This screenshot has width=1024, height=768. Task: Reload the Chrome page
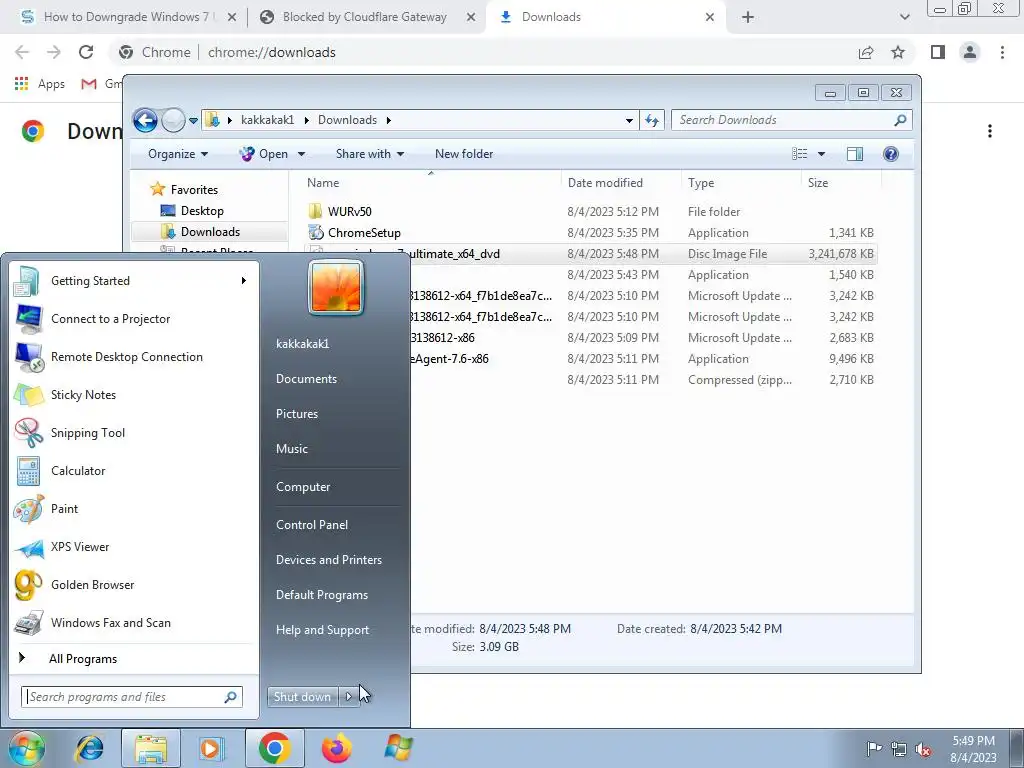click(x=86, y=52)
